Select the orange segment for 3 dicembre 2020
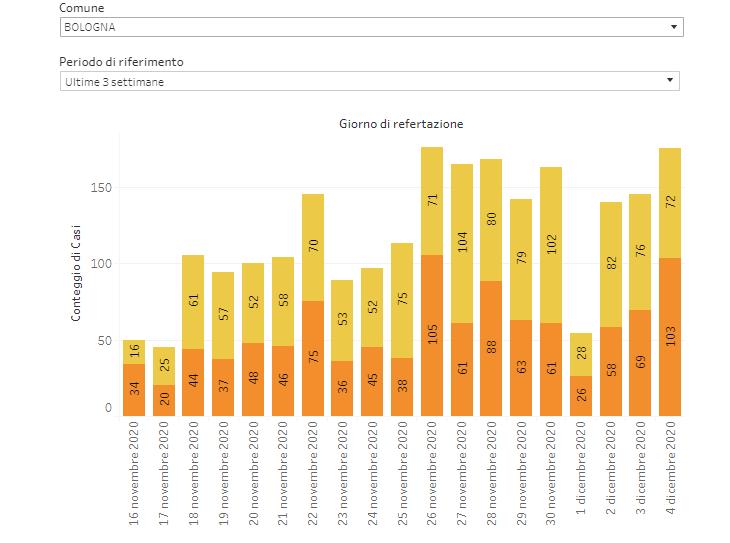 tap(640, 363)
